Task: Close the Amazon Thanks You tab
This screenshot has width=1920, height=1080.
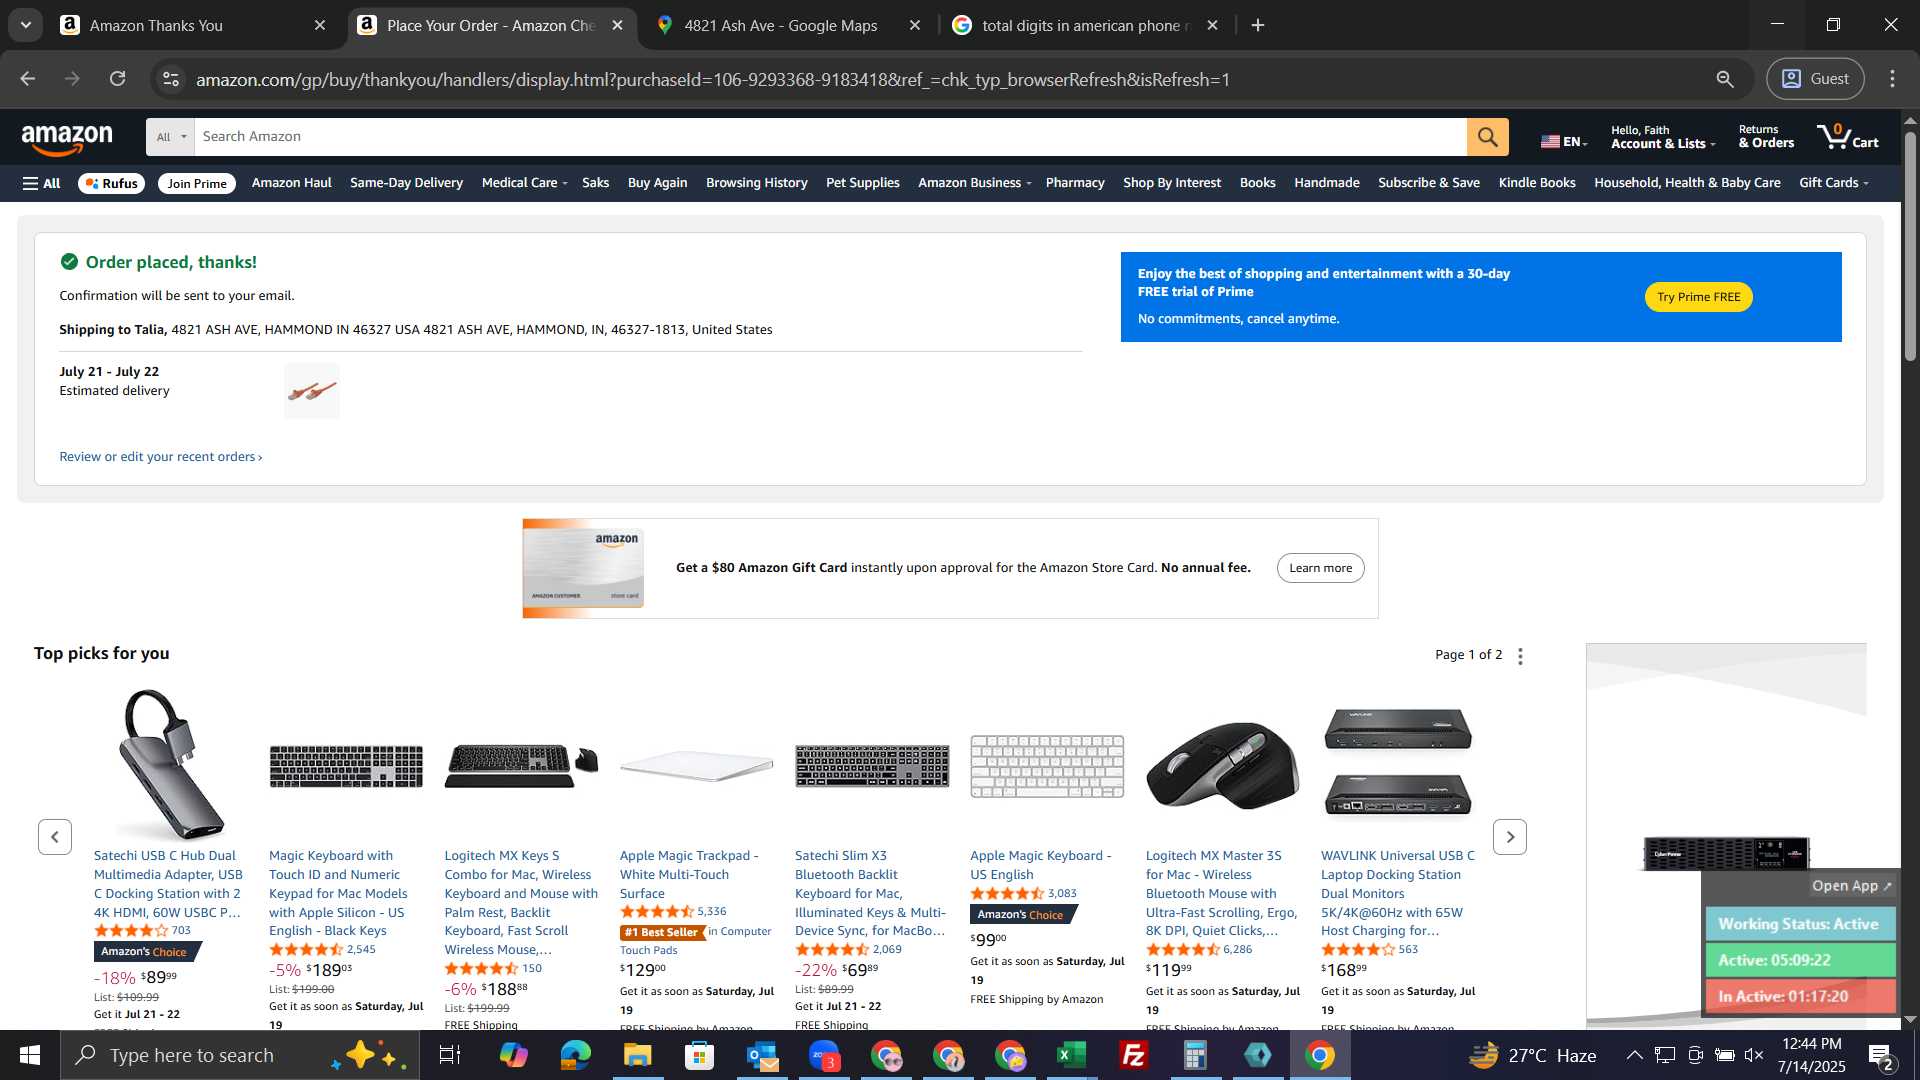Action: [320, 25]
